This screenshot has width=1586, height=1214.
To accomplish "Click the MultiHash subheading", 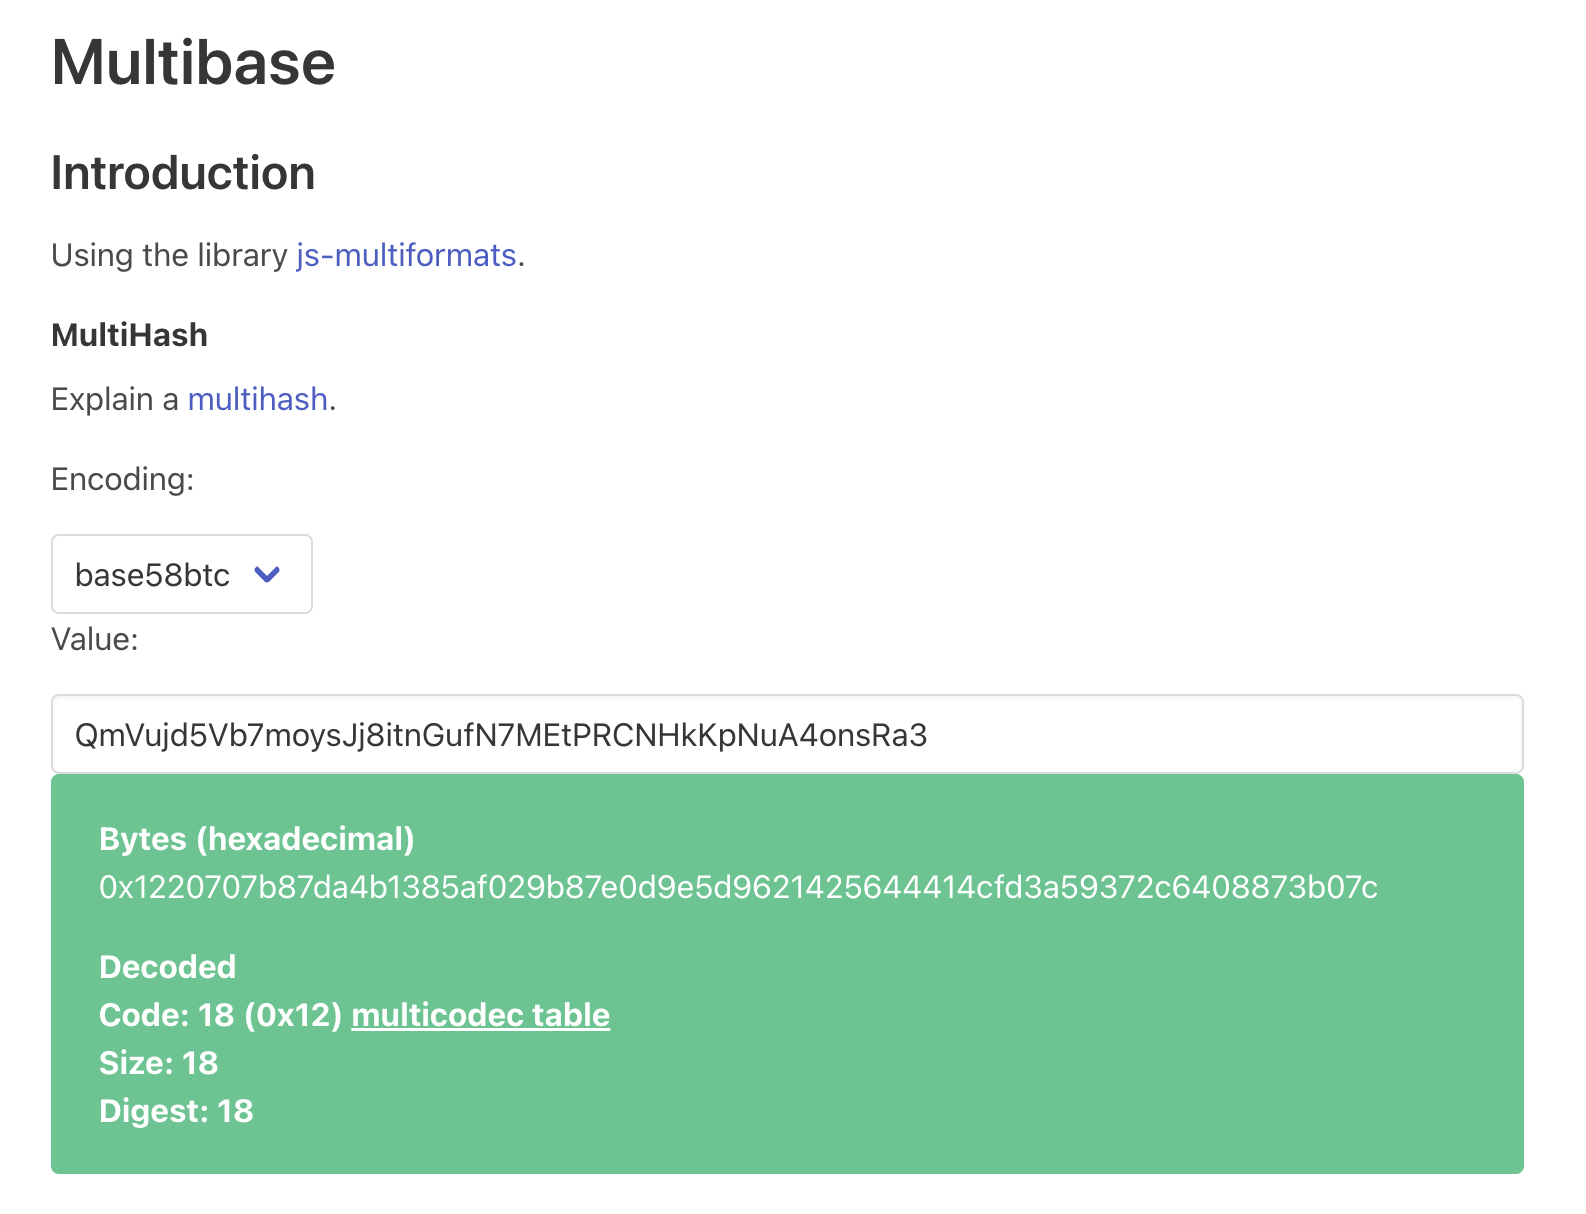I will click(x=128, y=335).
